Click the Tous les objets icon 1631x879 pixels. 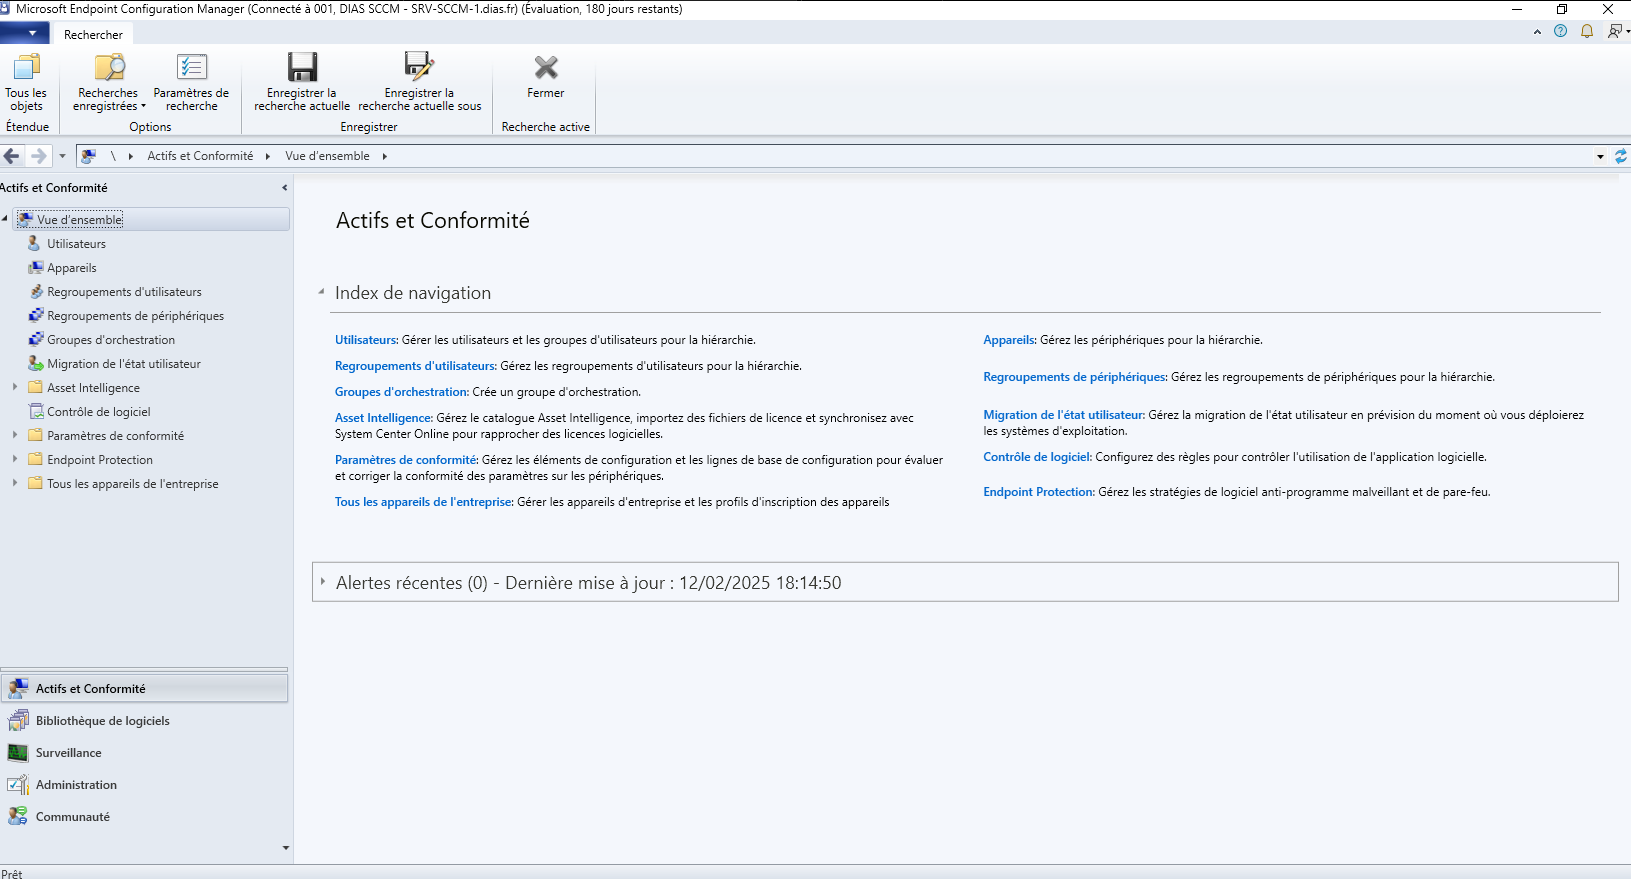(x=26, y=68)
